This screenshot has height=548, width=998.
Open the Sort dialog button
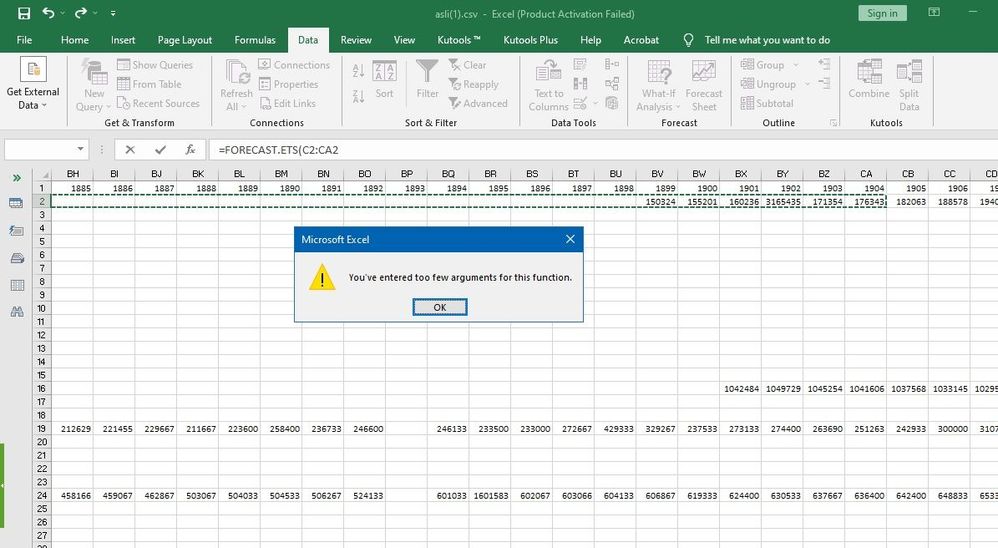click(x=384, y=80)
